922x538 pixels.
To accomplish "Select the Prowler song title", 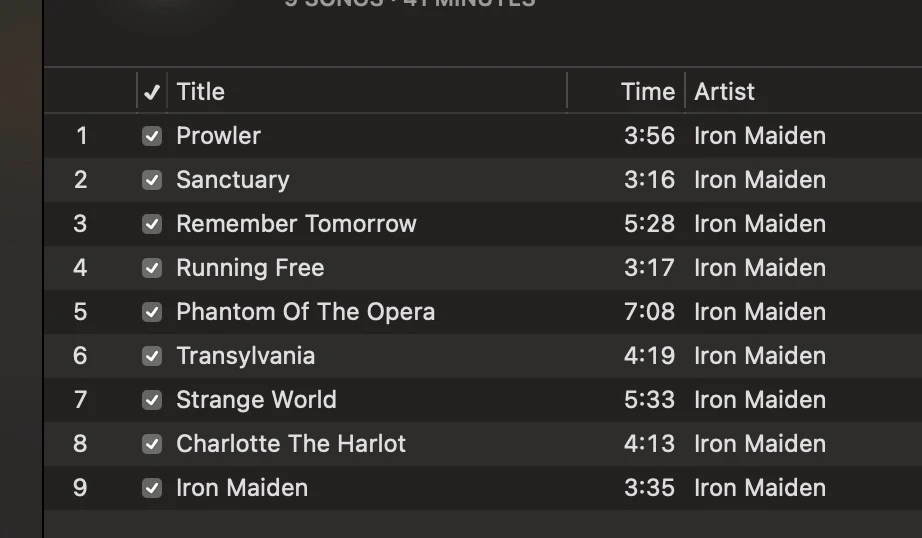I will [219, 136].
